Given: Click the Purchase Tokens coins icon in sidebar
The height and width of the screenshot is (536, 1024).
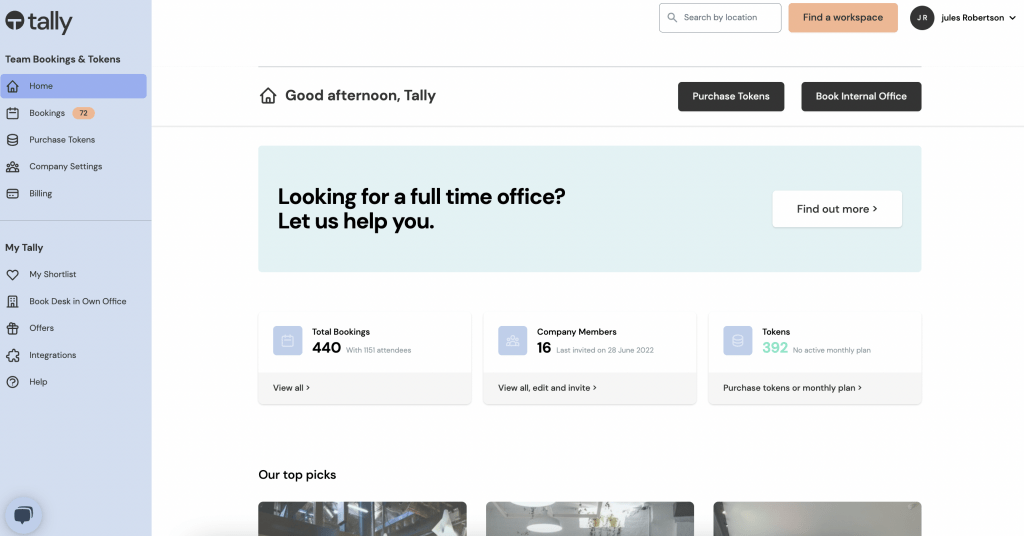Looking at the screenshot, I should [12, 140].
